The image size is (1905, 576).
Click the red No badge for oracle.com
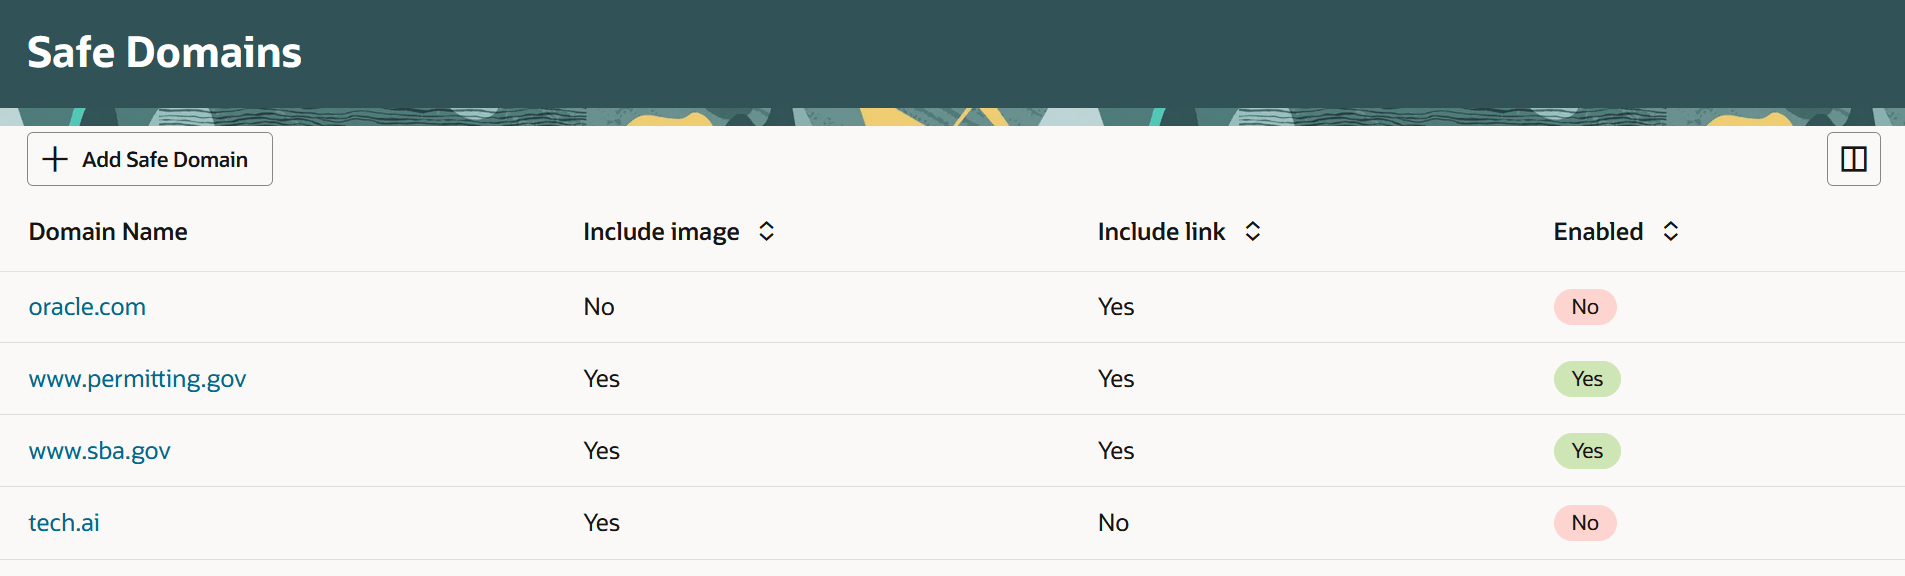1585,307
